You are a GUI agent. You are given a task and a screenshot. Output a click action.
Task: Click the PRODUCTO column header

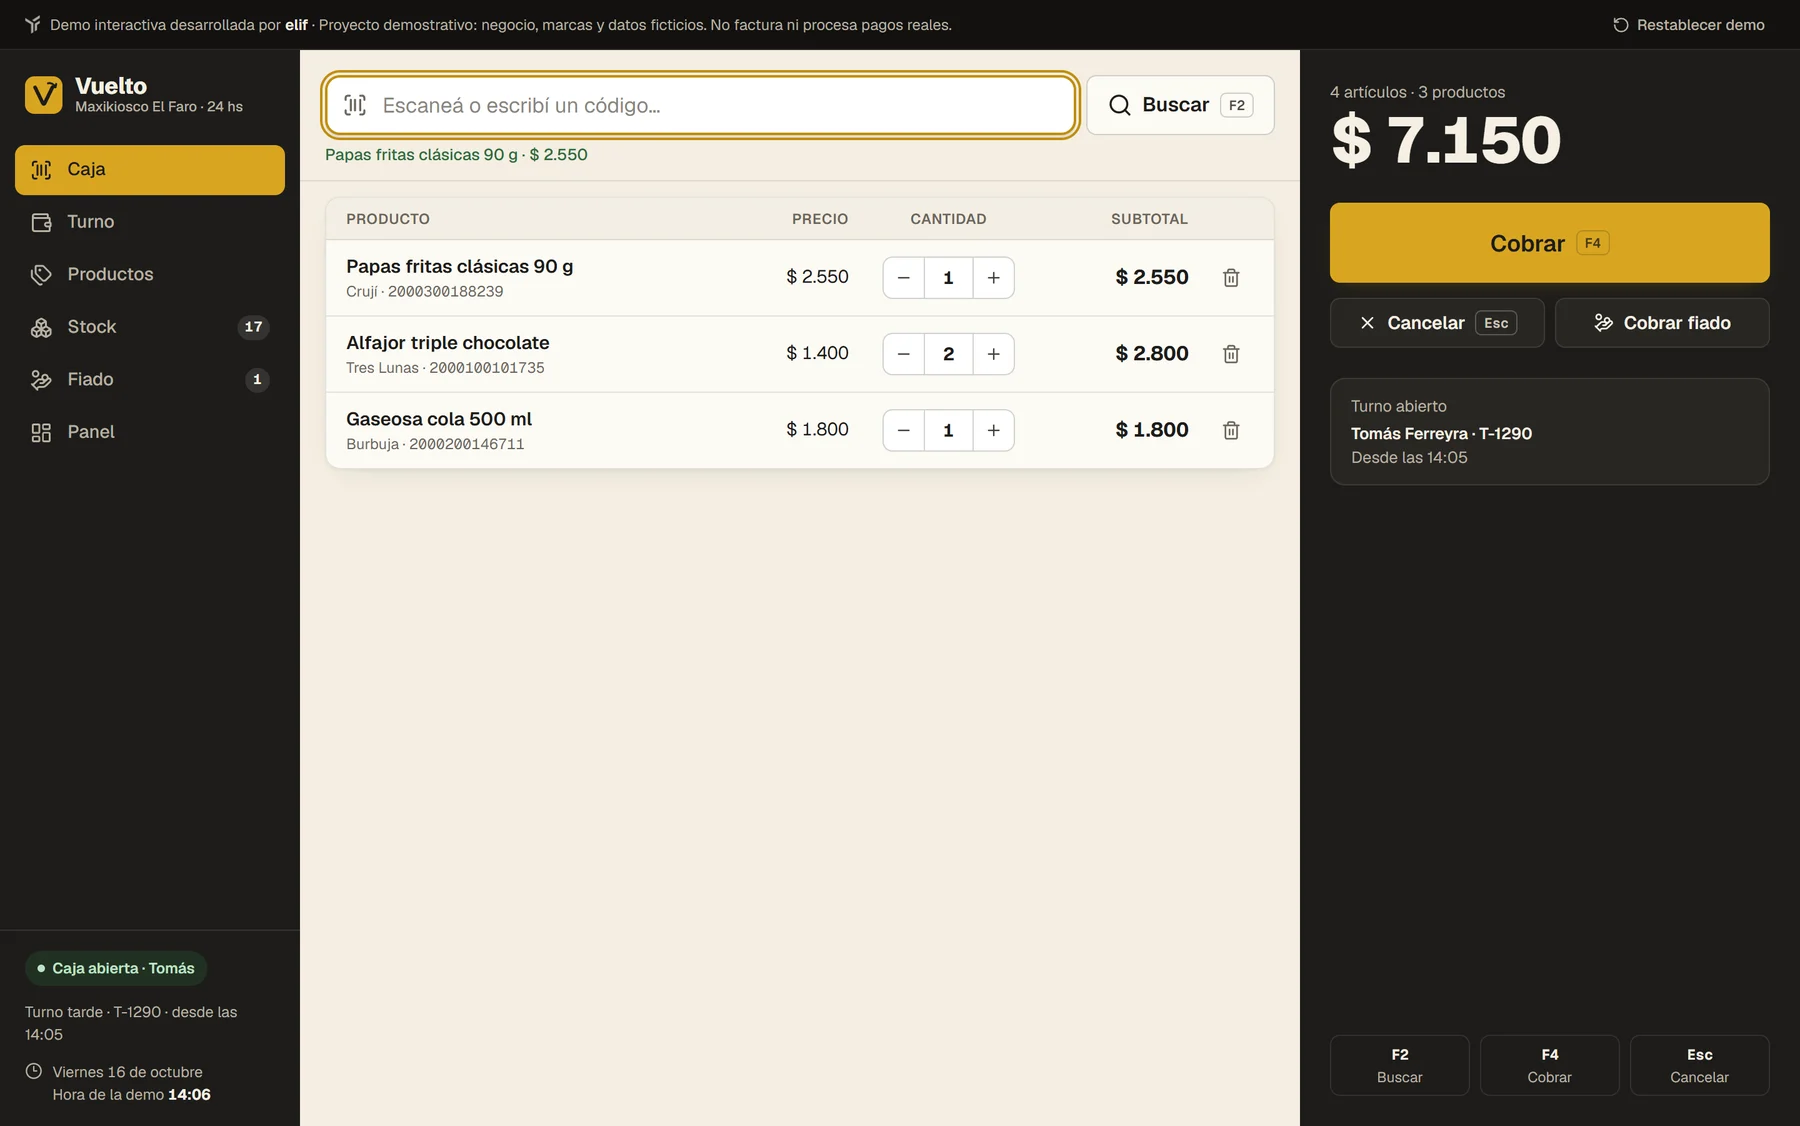click(388, 219)
